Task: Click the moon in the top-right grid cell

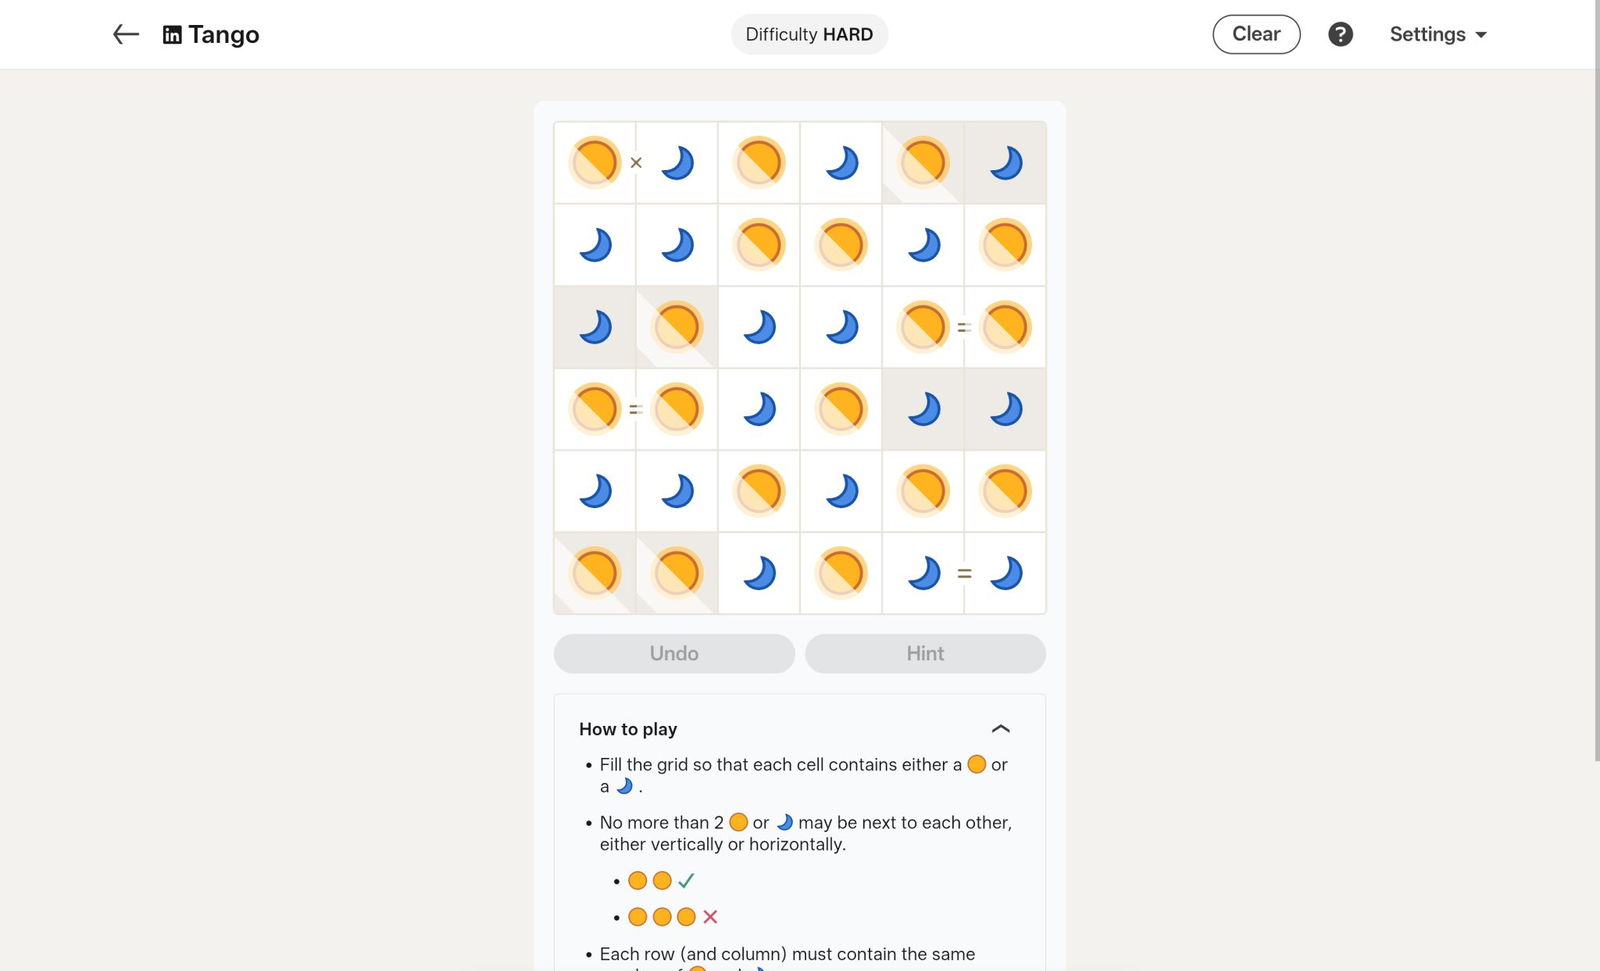Action: [x=1005, y=162]
